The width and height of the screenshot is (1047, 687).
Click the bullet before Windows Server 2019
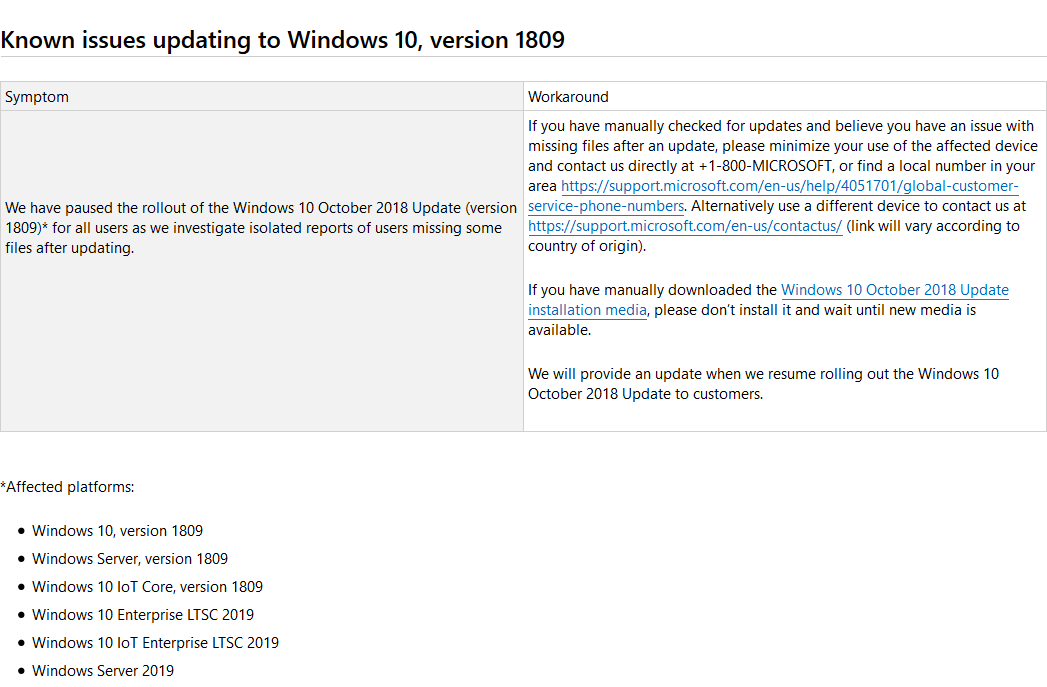[21, 671]
